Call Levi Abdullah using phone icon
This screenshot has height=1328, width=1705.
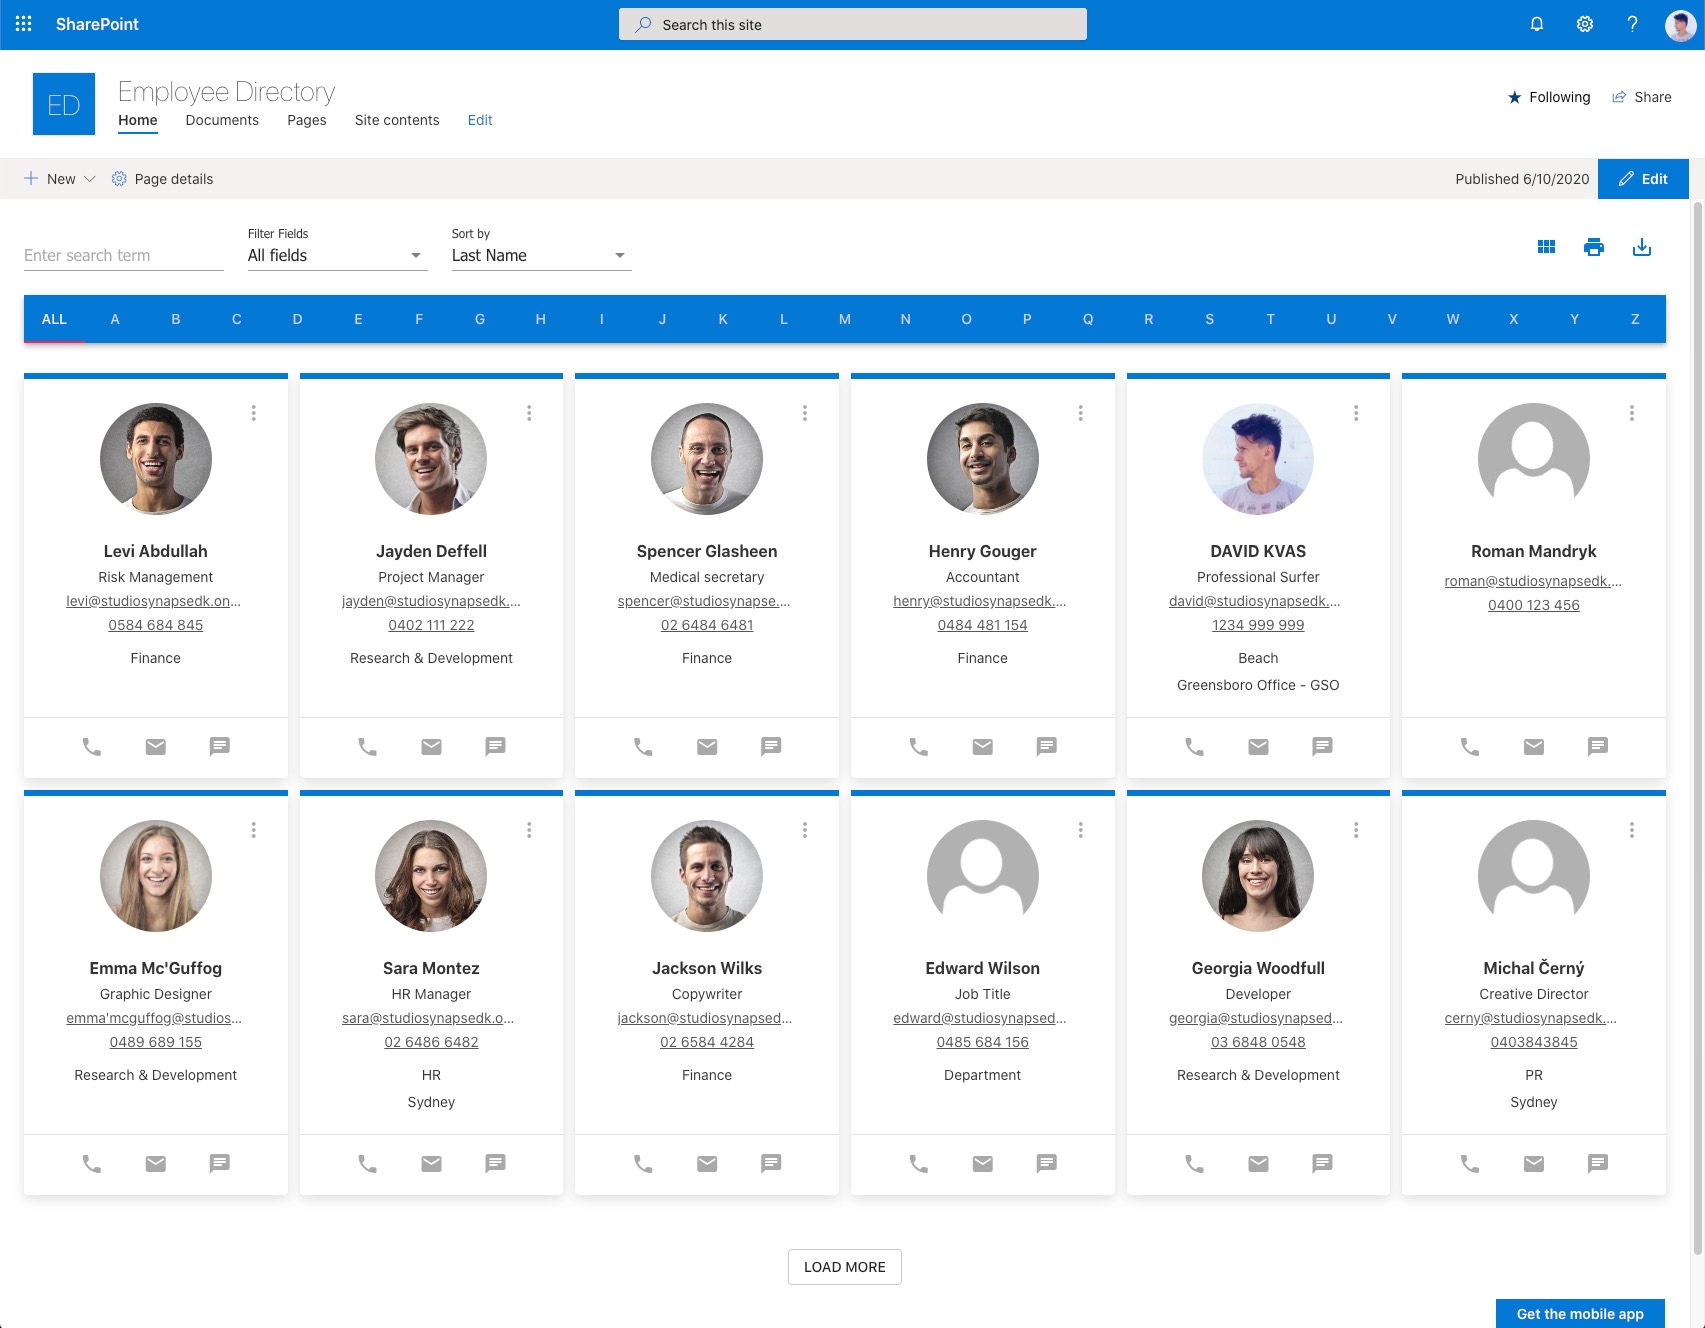tap(92, 746)
